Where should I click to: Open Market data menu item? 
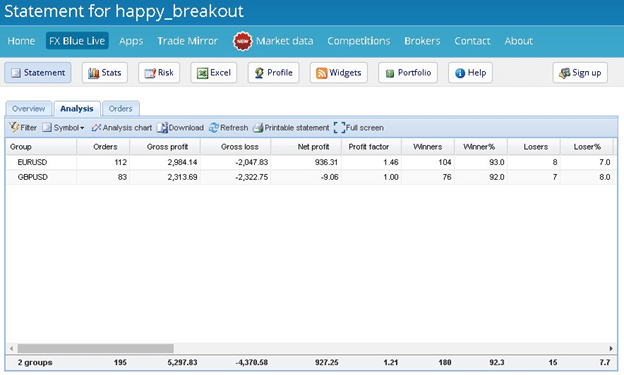(285, 41)
